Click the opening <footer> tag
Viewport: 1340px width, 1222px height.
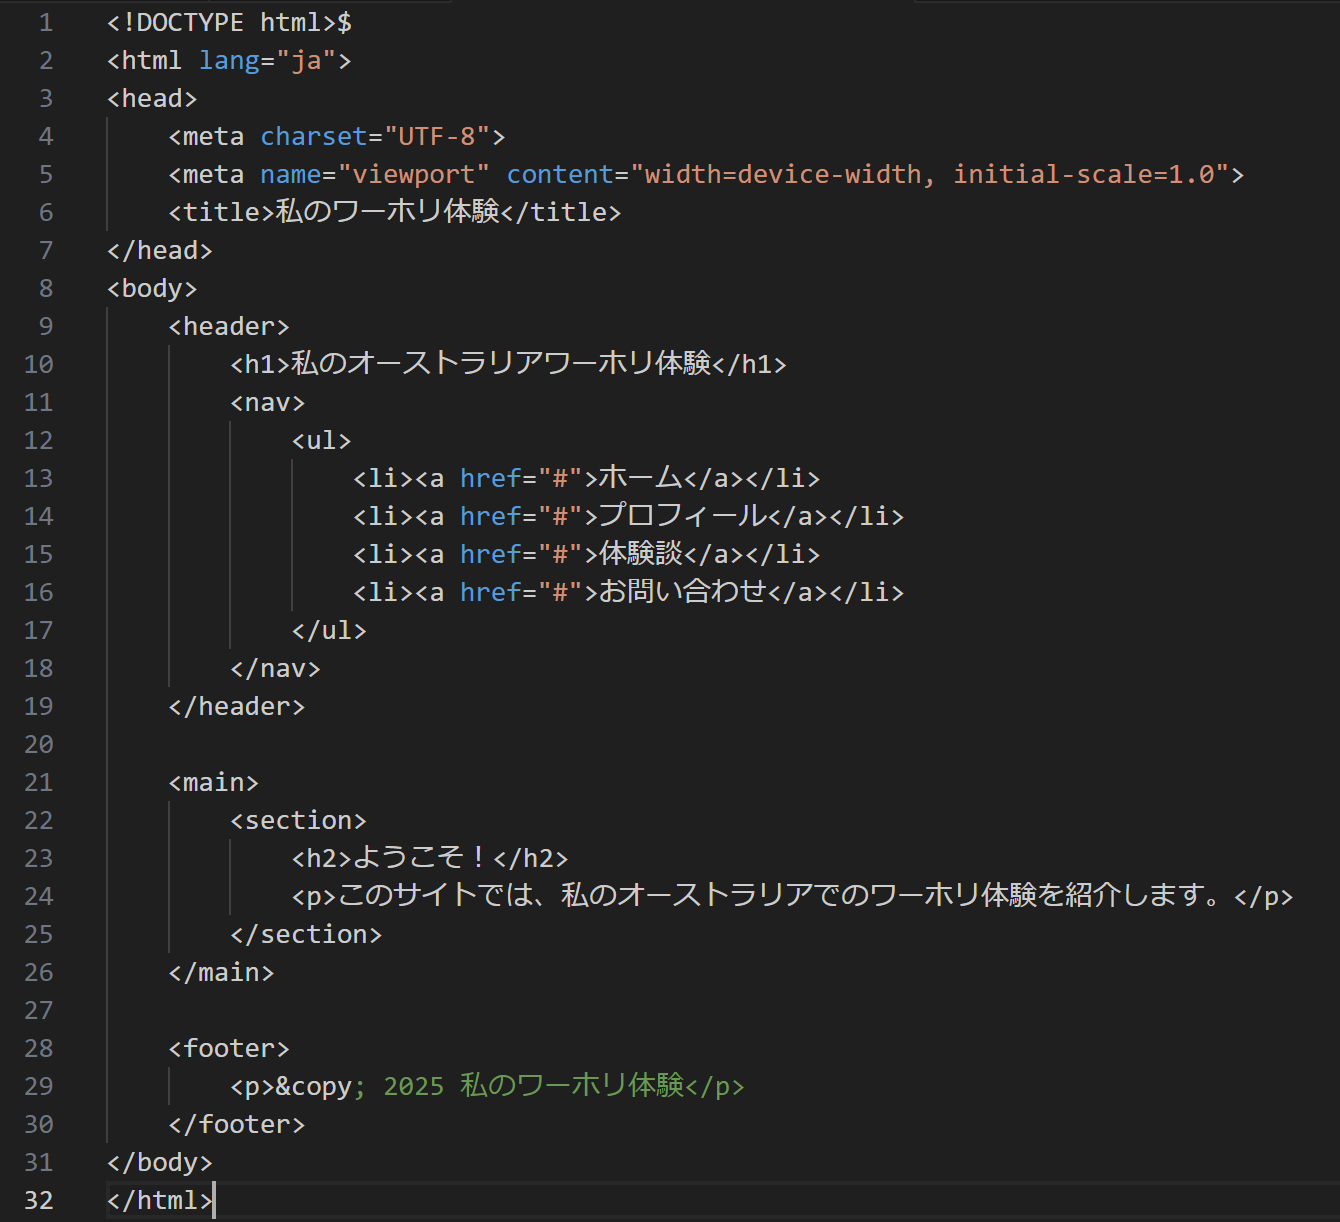click(x=229, y=1048)
